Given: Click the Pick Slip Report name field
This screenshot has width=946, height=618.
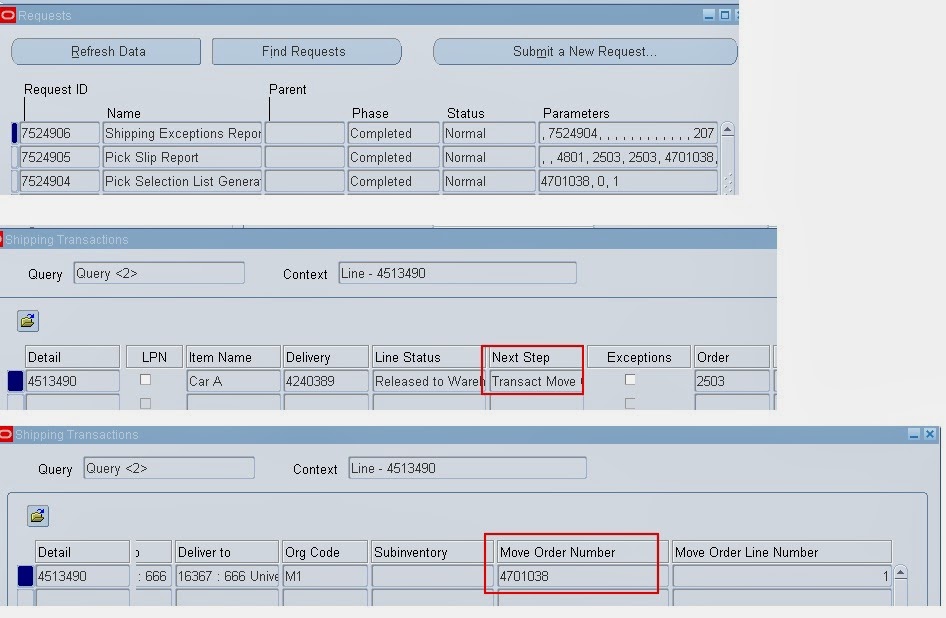Looking at the screenshot, I should pos(182,158).
